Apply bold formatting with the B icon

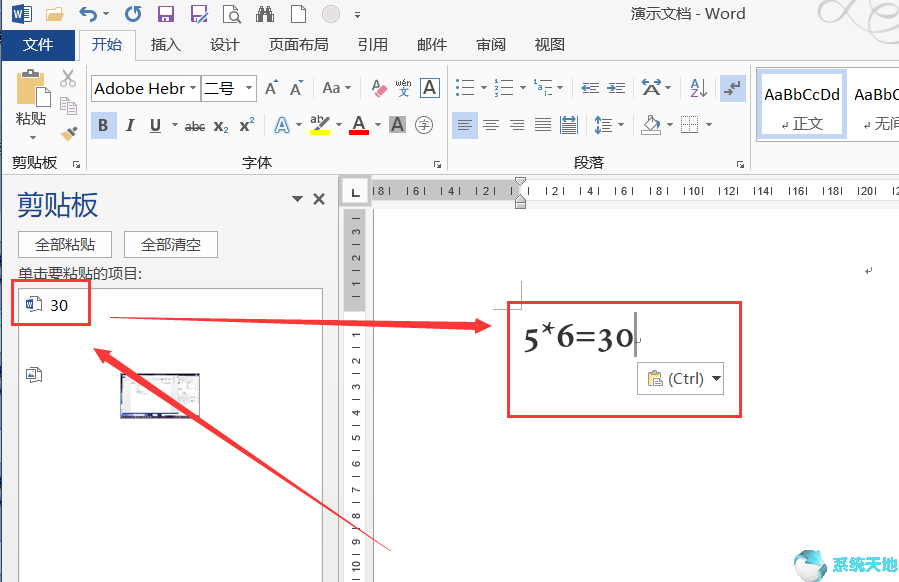click(x=104, y=125)
